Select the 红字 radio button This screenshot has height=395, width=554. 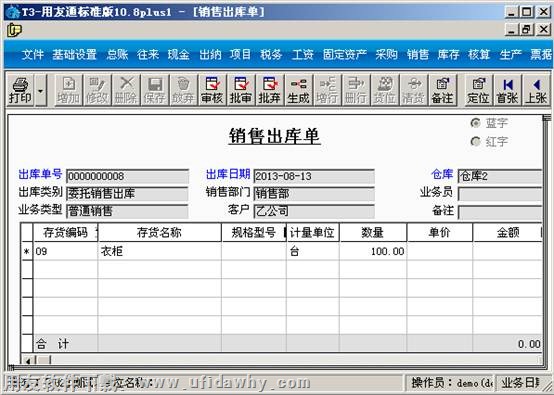click(x=476, y=142)
